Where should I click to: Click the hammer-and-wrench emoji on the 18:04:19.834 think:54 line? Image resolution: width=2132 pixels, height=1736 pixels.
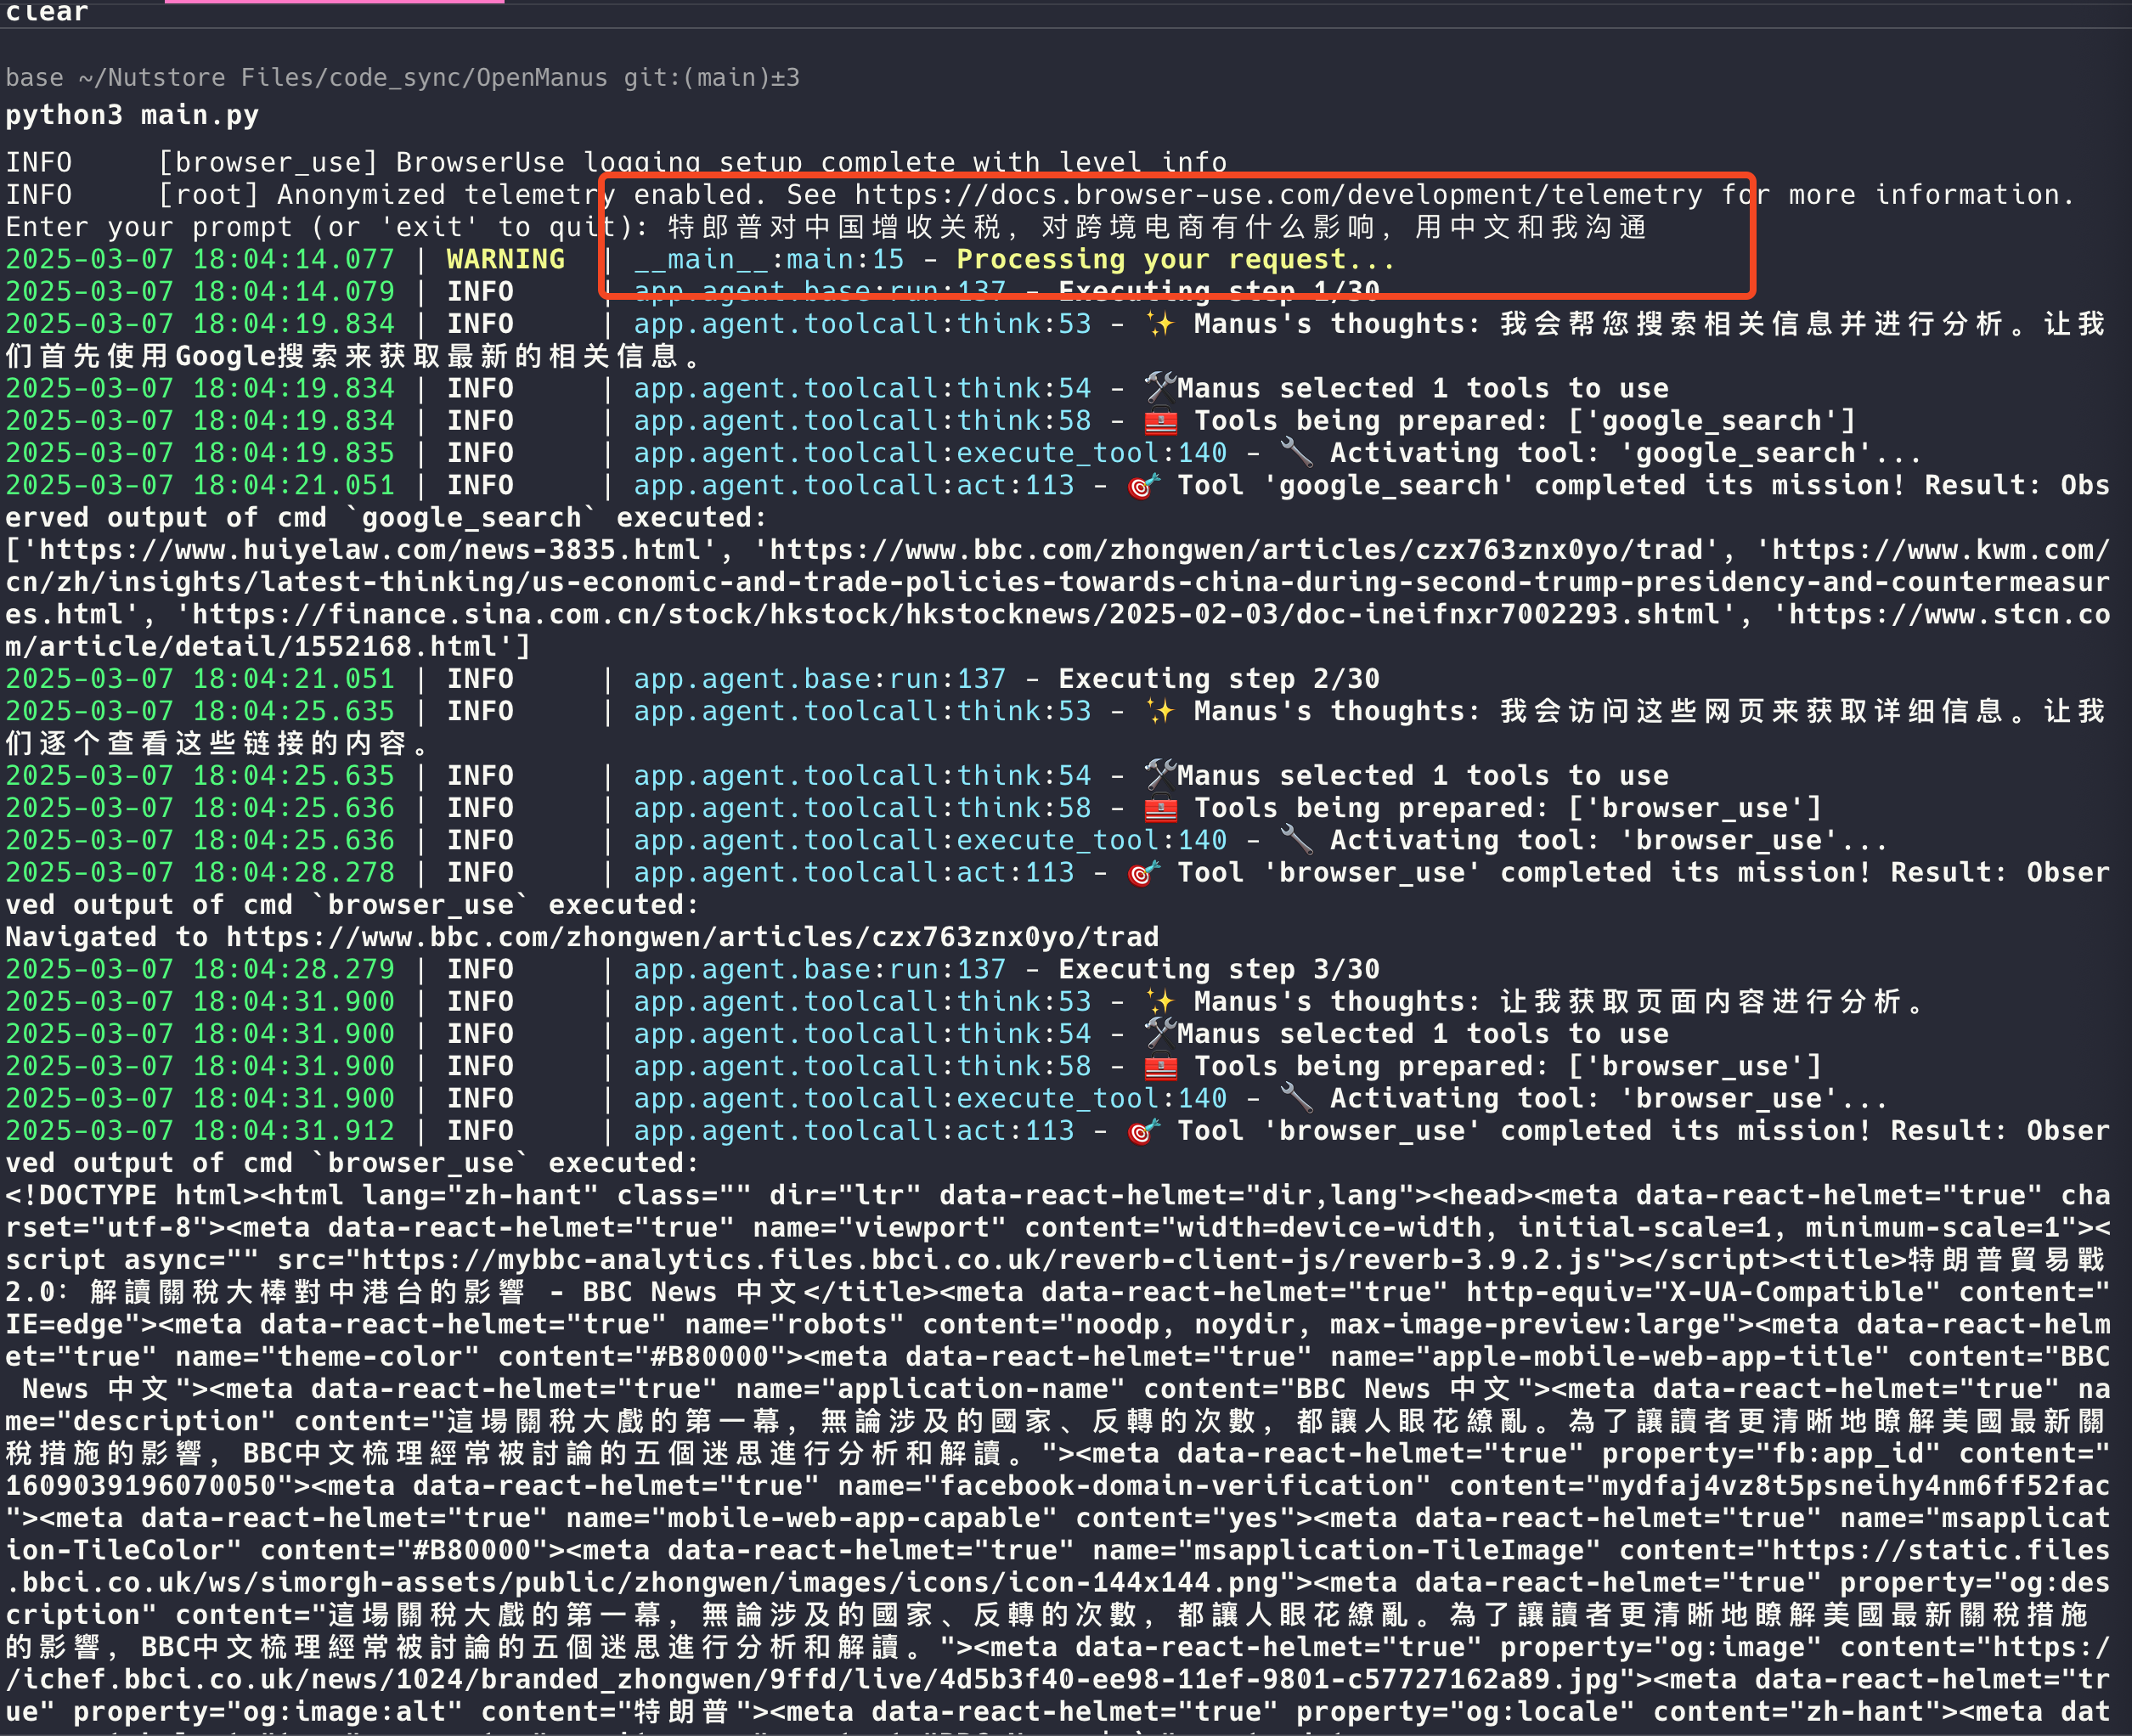(x=1160, y=388)
